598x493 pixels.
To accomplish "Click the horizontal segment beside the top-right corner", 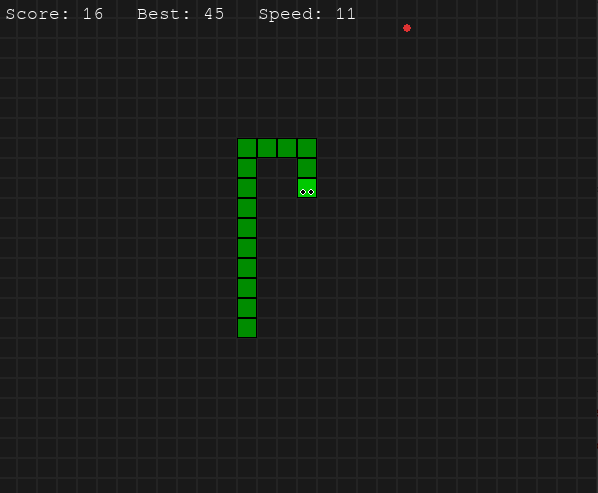I will point(287,148).
